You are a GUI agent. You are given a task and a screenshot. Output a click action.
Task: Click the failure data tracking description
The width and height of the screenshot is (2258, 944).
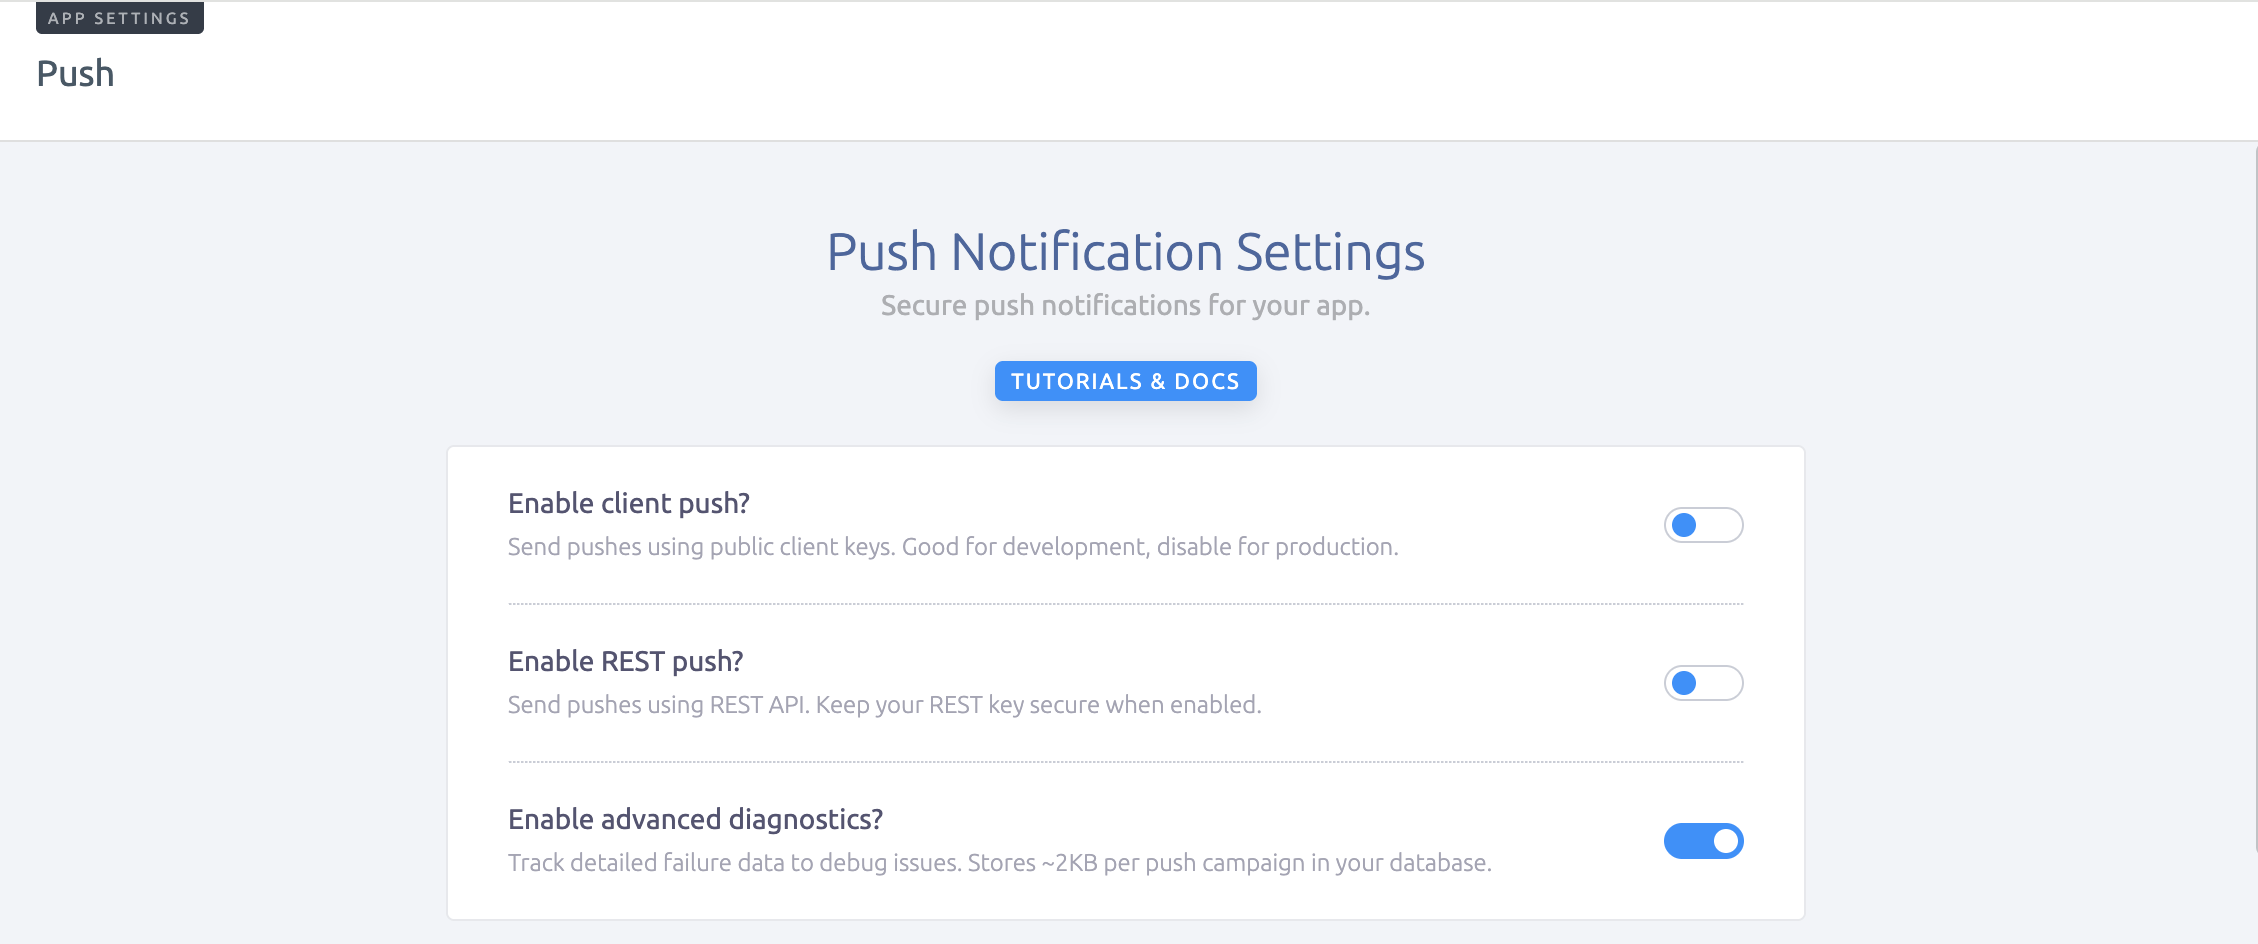[x=999, y=863]
